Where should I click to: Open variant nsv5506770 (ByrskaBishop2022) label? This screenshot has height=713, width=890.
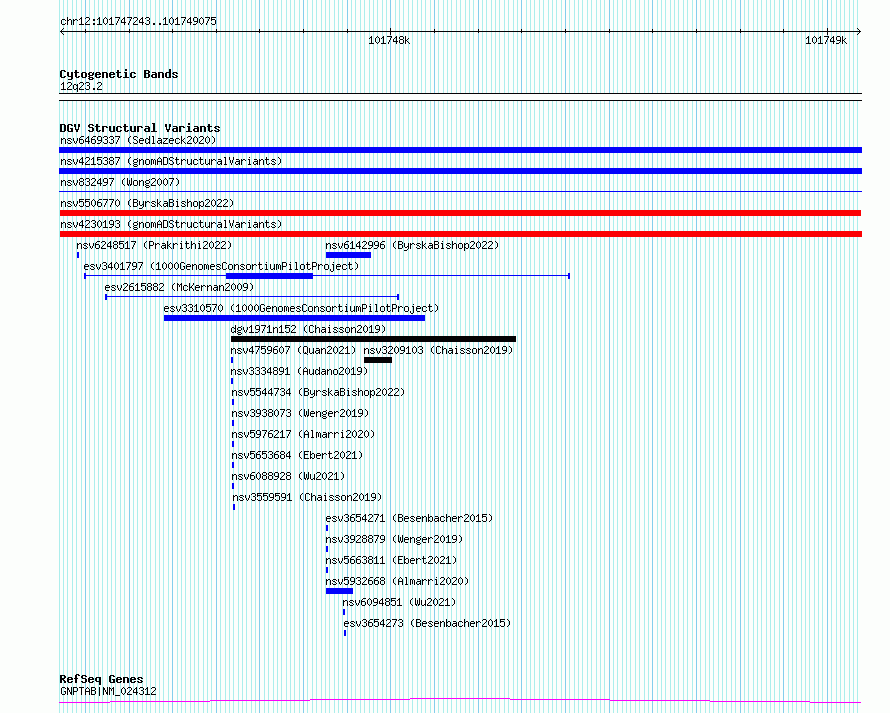147,203
